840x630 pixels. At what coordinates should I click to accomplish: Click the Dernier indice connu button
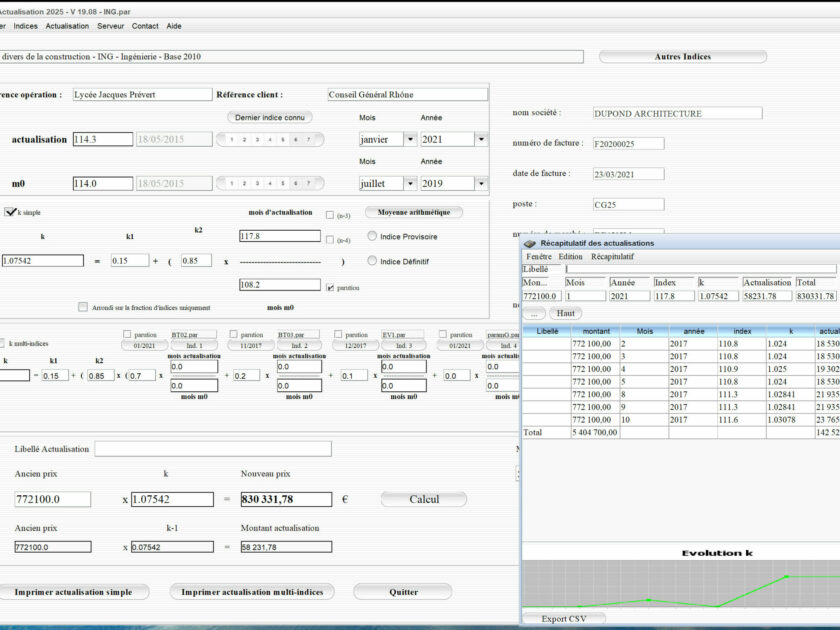(270, 117)
